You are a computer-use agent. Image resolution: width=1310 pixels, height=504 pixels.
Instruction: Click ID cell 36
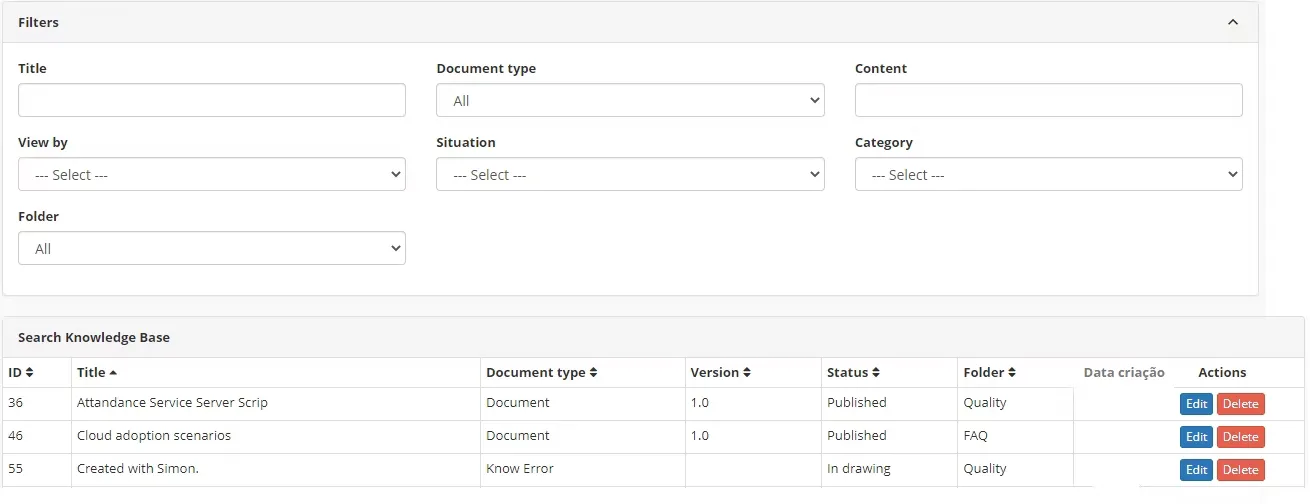[x=16, y=402]
